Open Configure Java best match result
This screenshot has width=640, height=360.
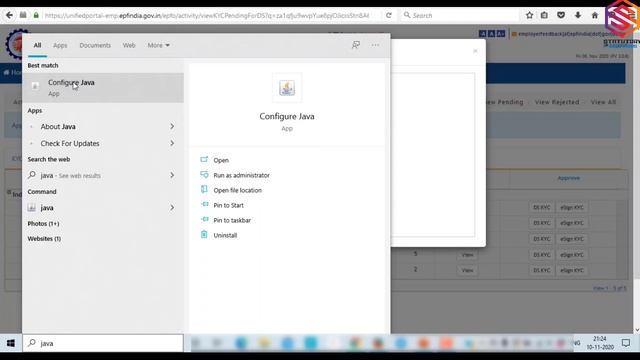[x=103, y=87]
